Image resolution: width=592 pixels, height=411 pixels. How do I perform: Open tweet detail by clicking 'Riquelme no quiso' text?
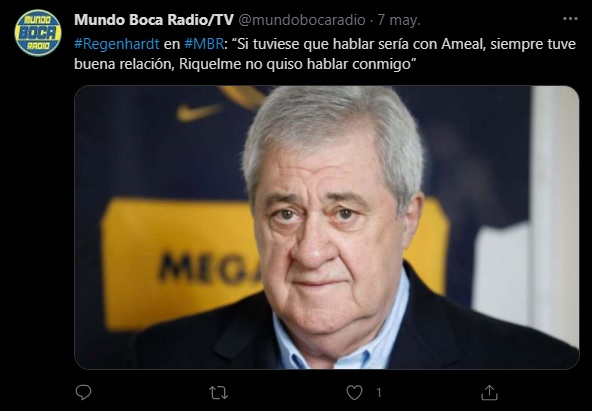tap(240, 64)
